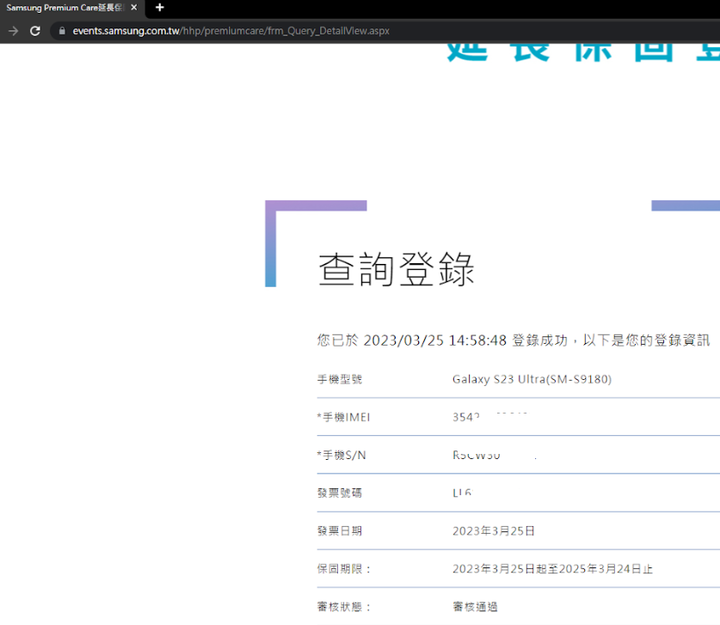Click the browser forward arrow
720x625 pixels.
pos(13,31)
